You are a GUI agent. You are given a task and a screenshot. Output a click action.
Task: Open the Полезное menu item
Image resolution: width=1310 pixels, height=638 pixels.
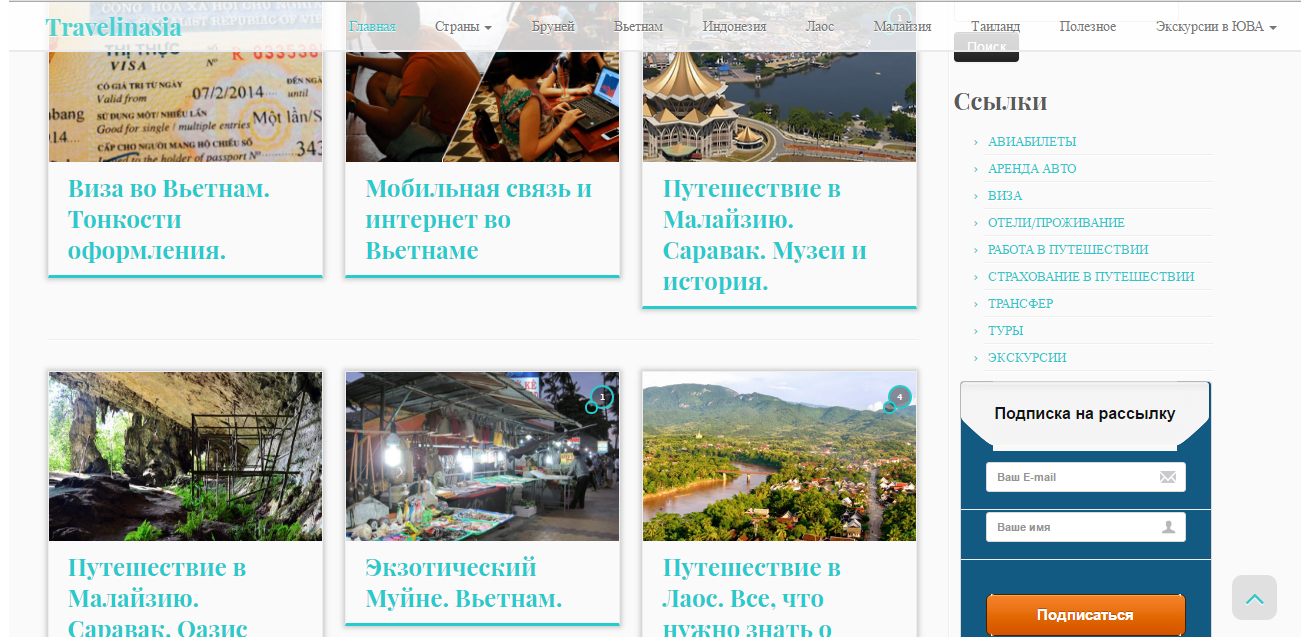coord(1088,27)
